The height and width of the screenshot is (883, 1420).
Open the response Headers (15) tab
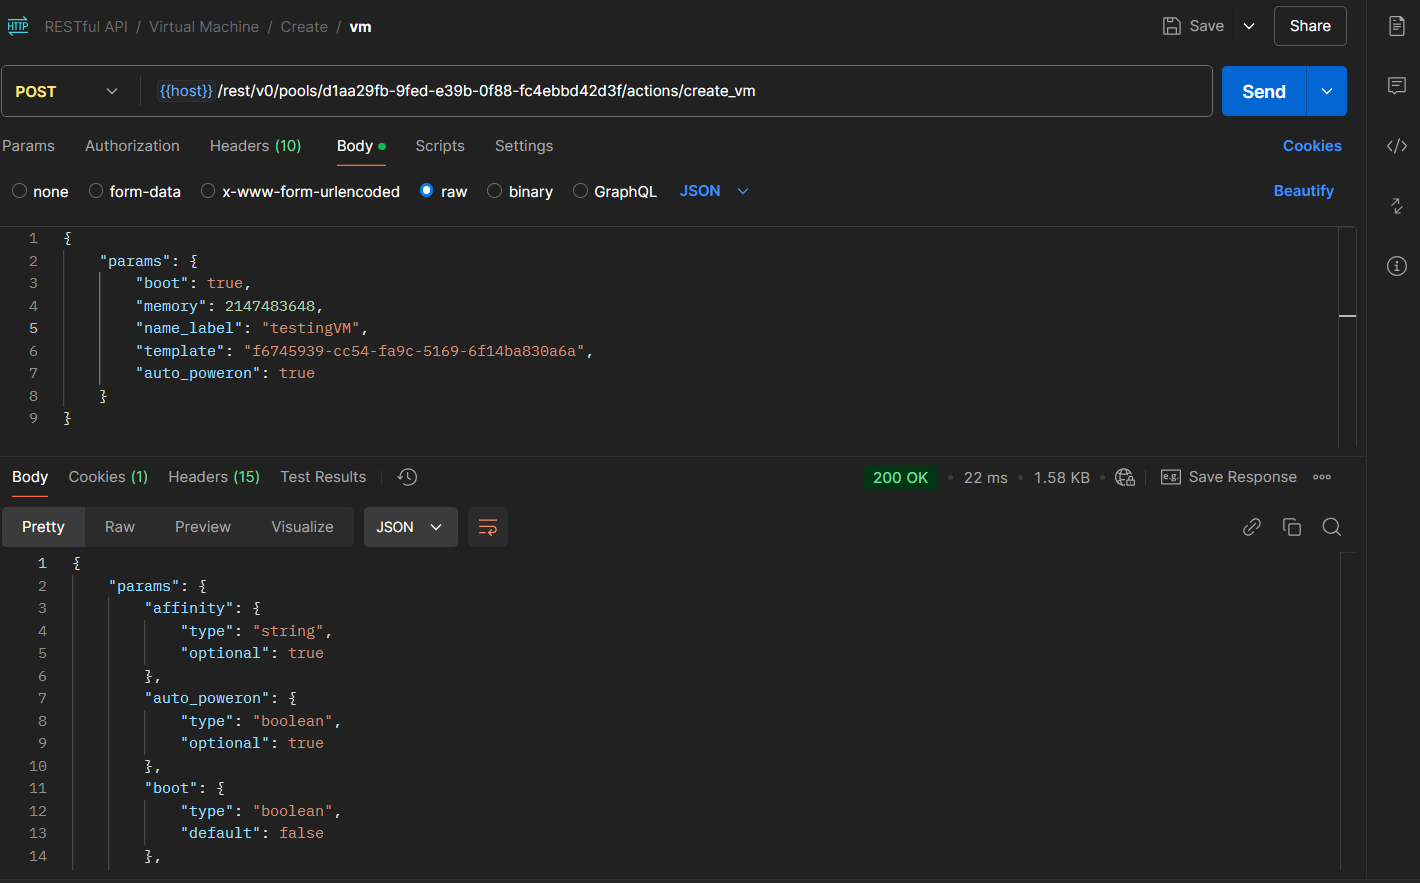tap(214, 477)
